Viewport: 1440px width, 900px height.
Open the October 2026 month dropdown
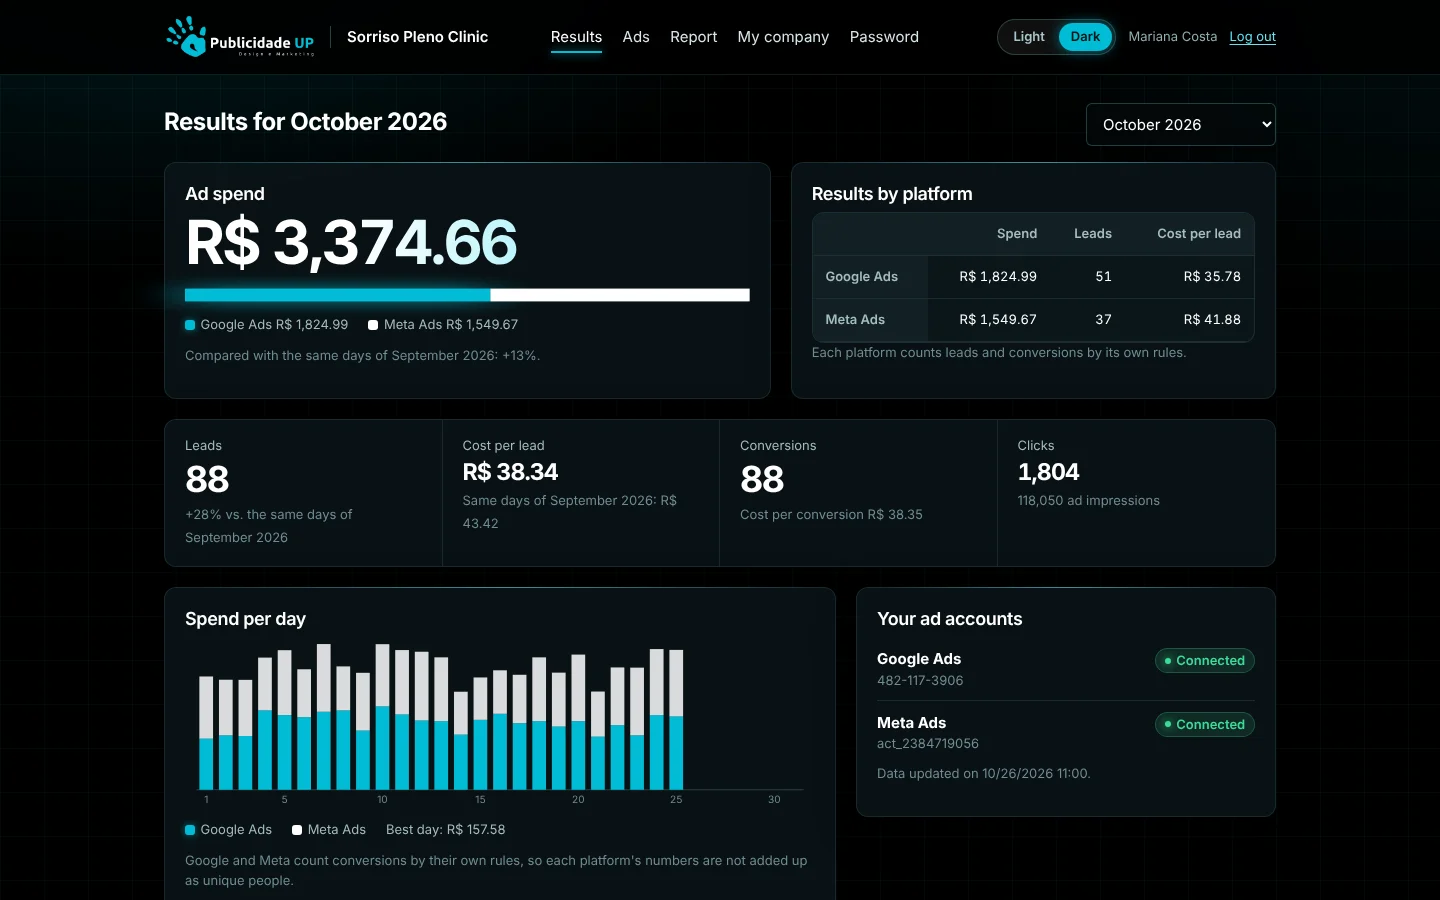point(1180,125)
